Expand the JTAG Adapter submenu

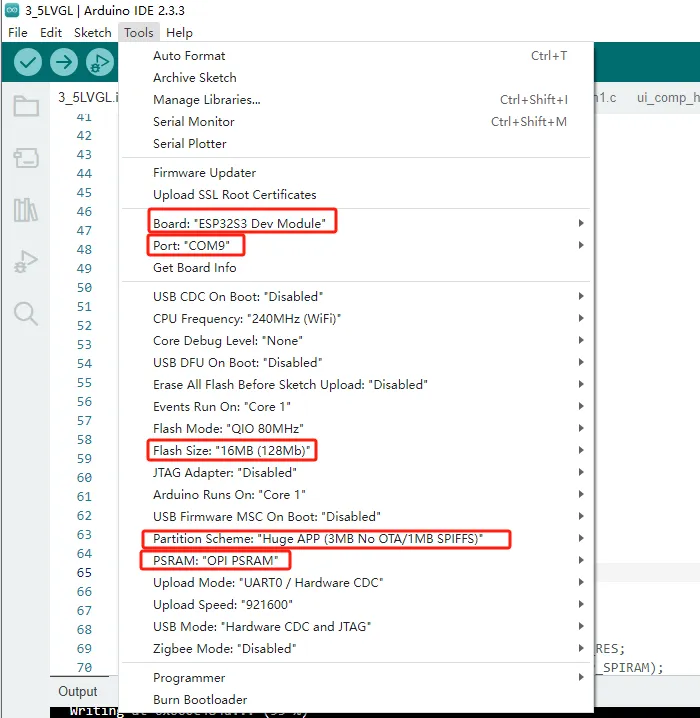[x=356, y=473]
